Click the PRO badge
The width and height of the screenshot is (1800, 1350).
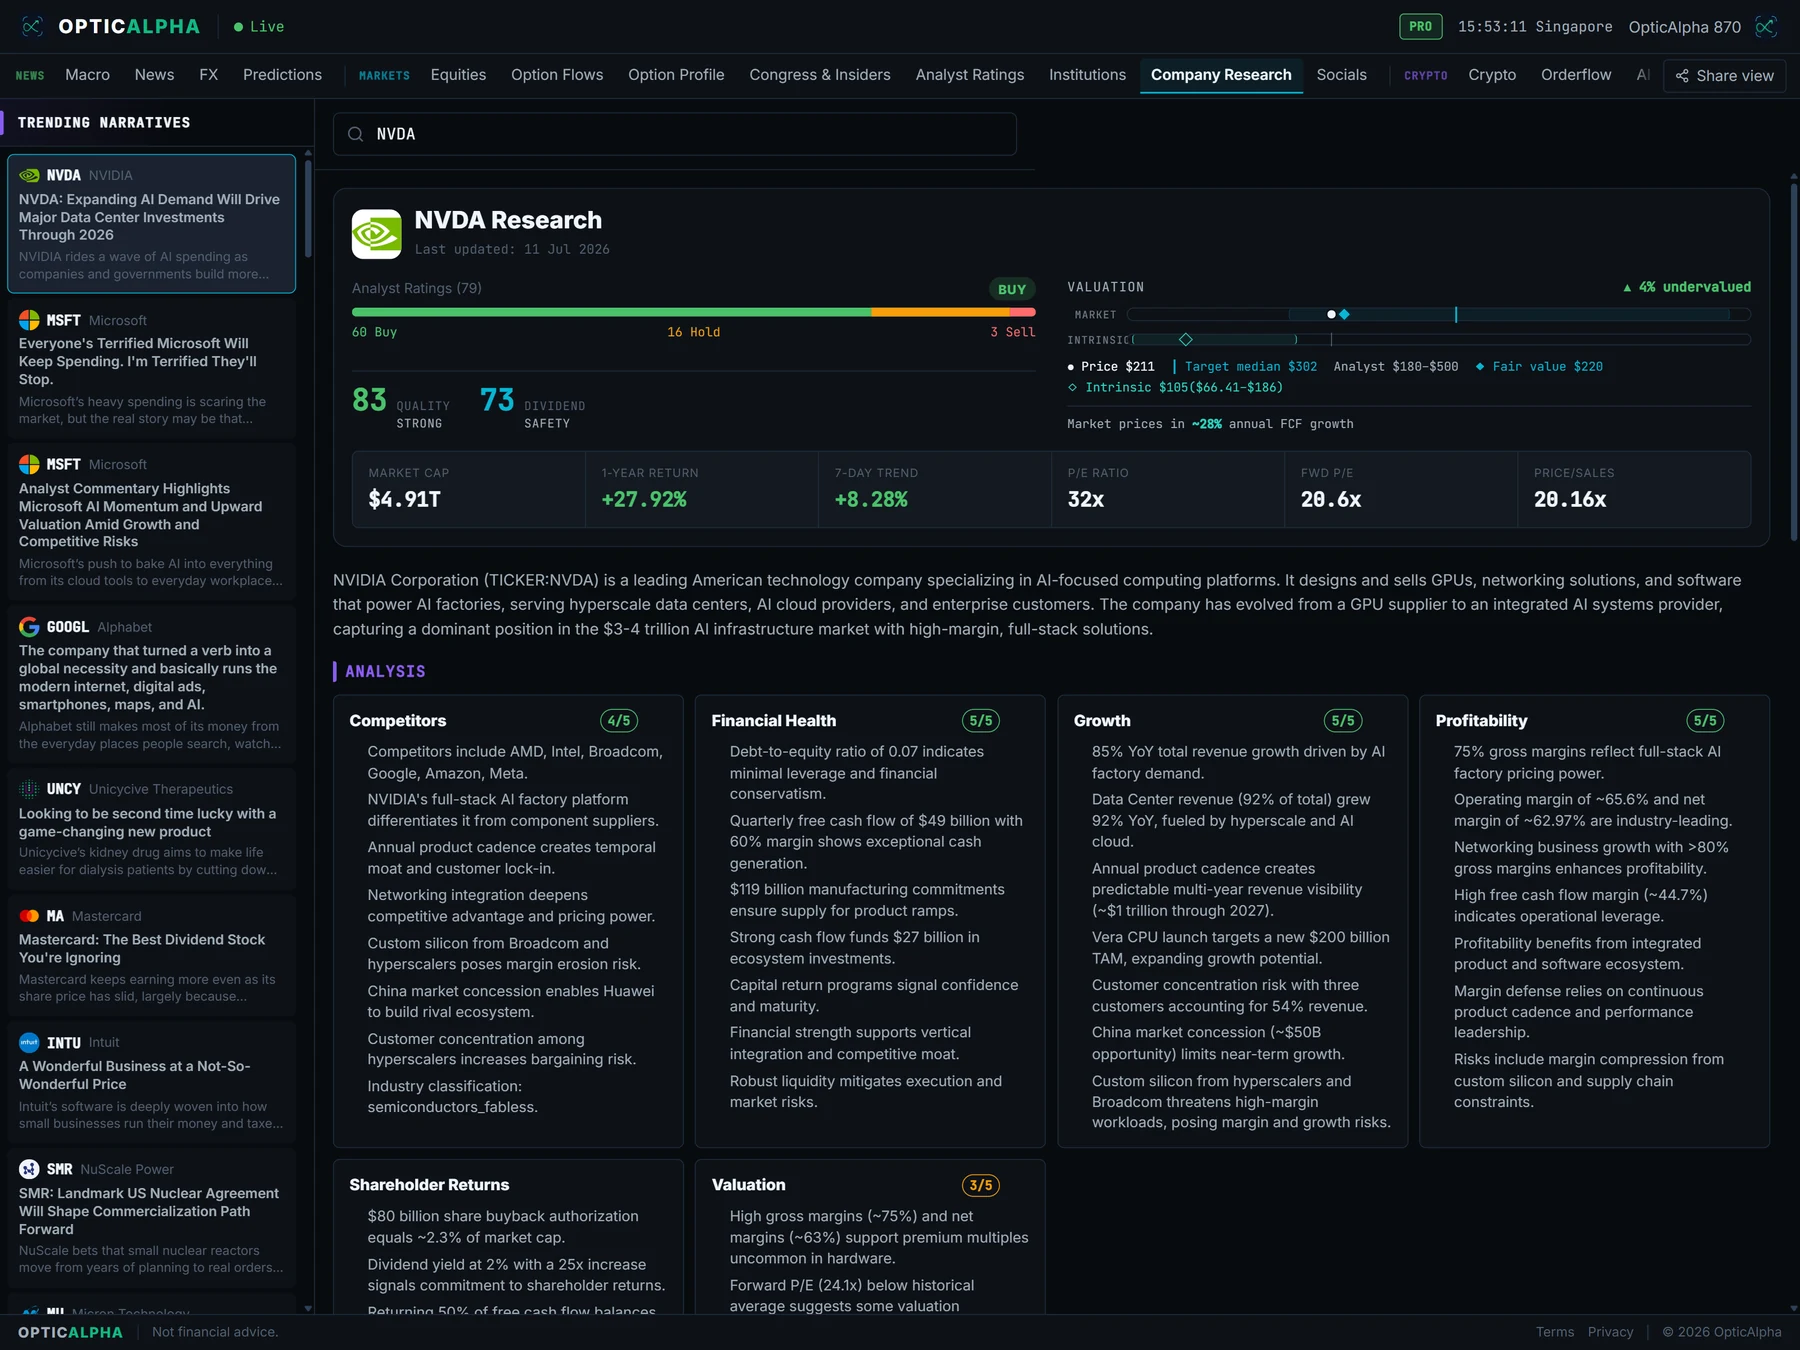click(1420, 27)
